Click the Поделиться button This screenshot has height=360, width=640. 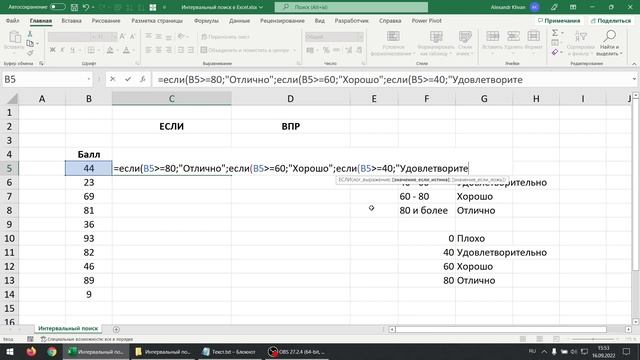coord(611,20)
